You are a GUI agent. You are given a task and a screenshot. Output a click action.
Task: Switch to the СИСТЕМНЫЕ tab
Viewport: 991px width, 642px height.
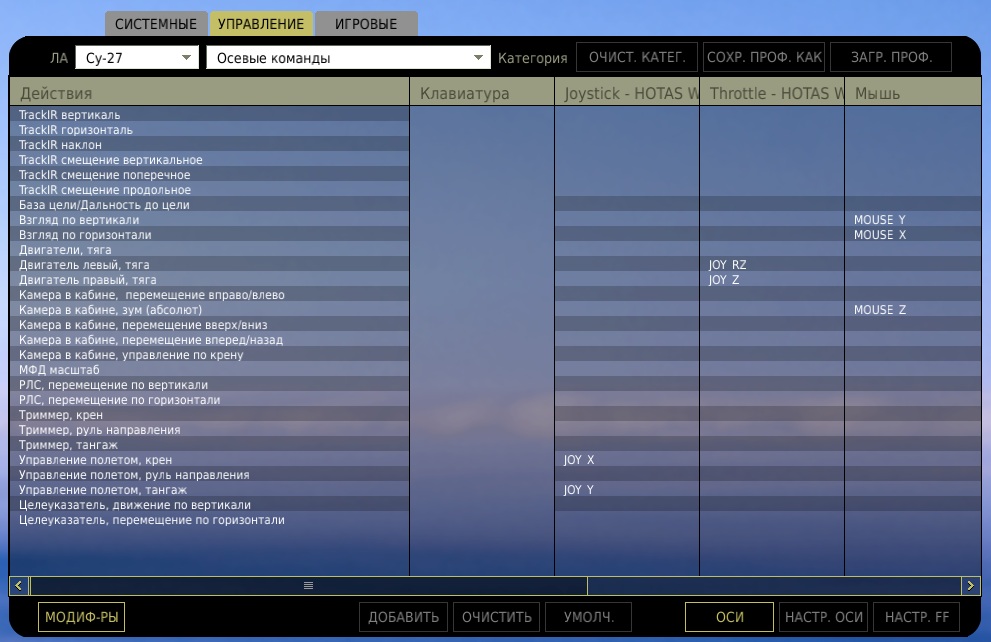156,24
